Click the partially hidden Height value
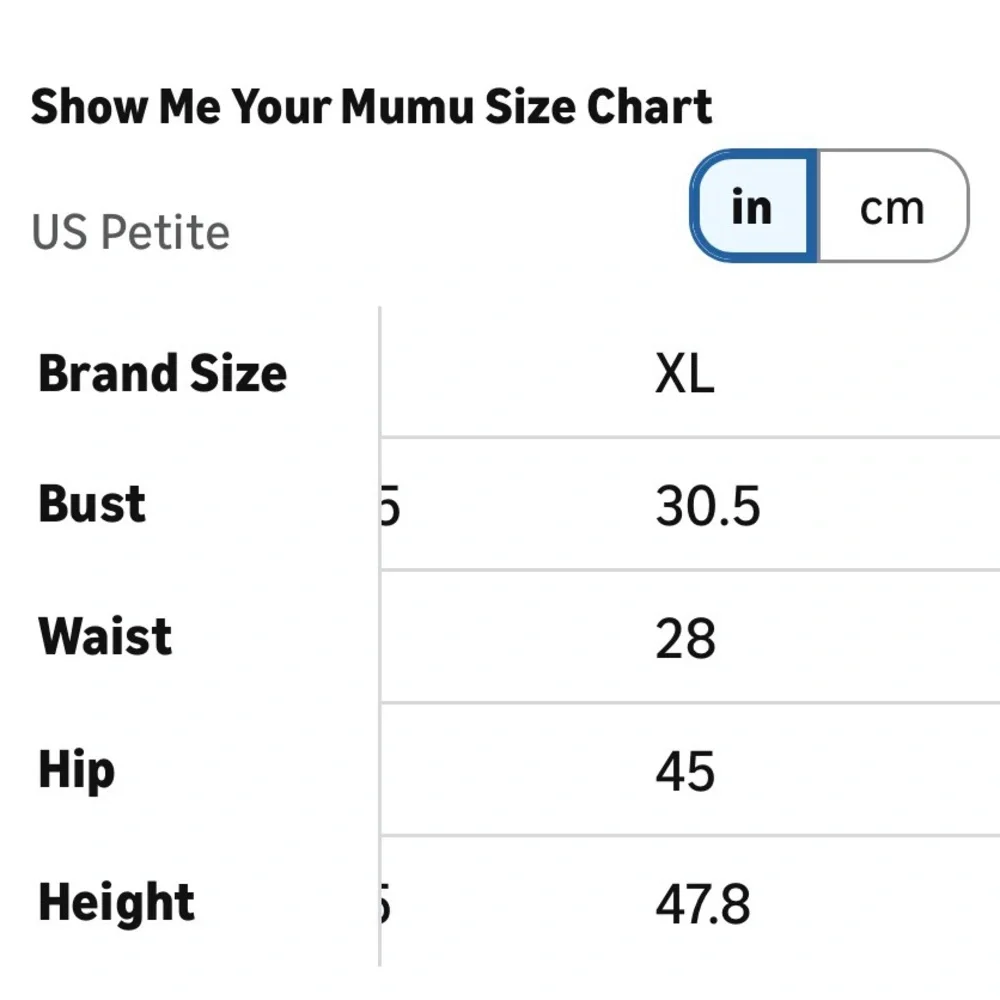 pos(386,905)
